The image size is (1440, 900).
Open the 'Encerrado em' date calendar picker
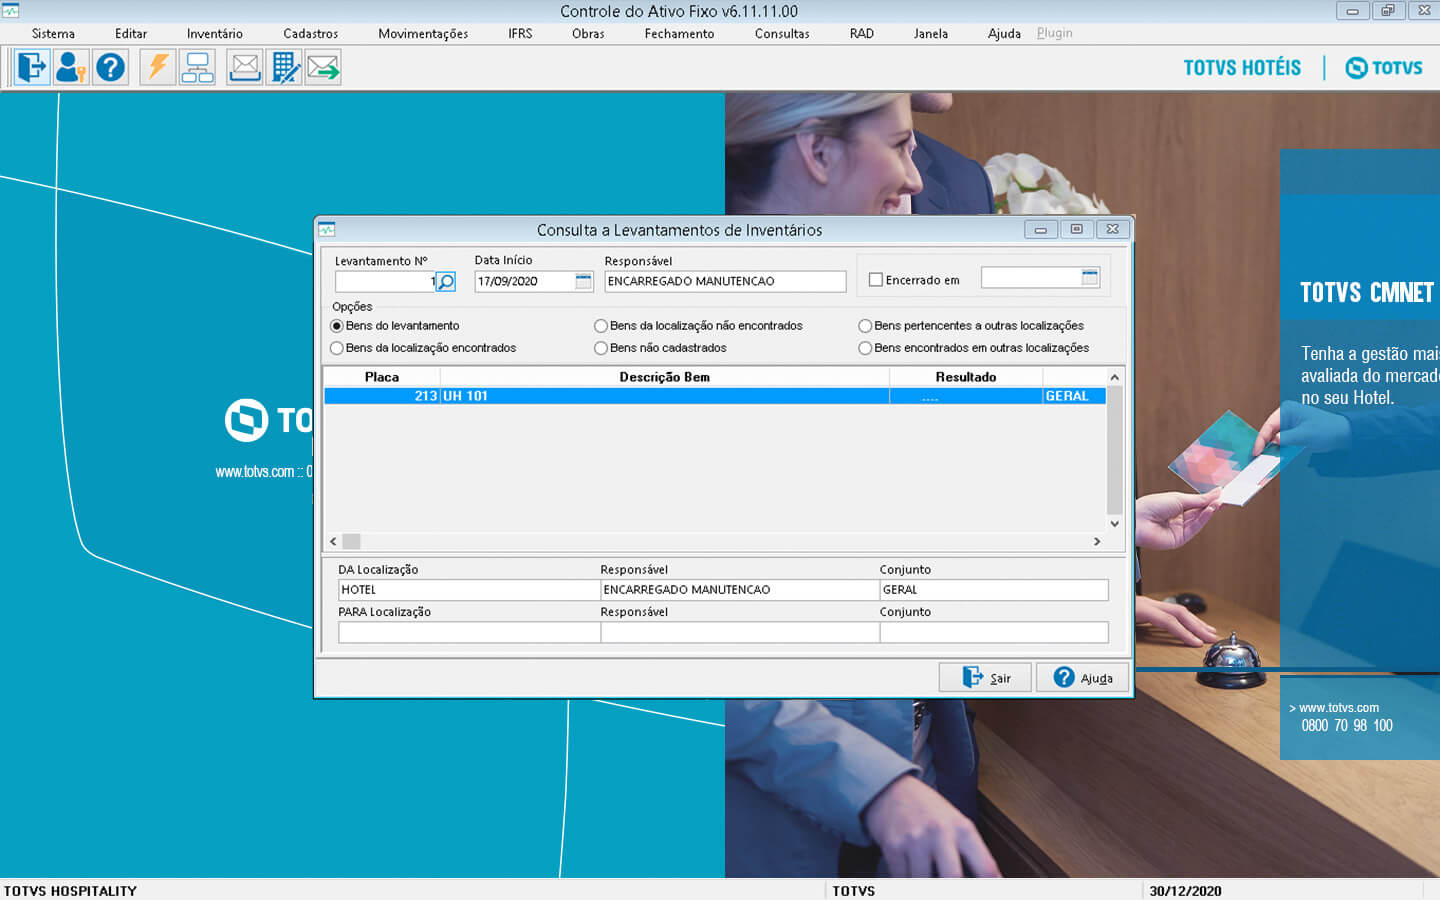tap(1090, 278)
